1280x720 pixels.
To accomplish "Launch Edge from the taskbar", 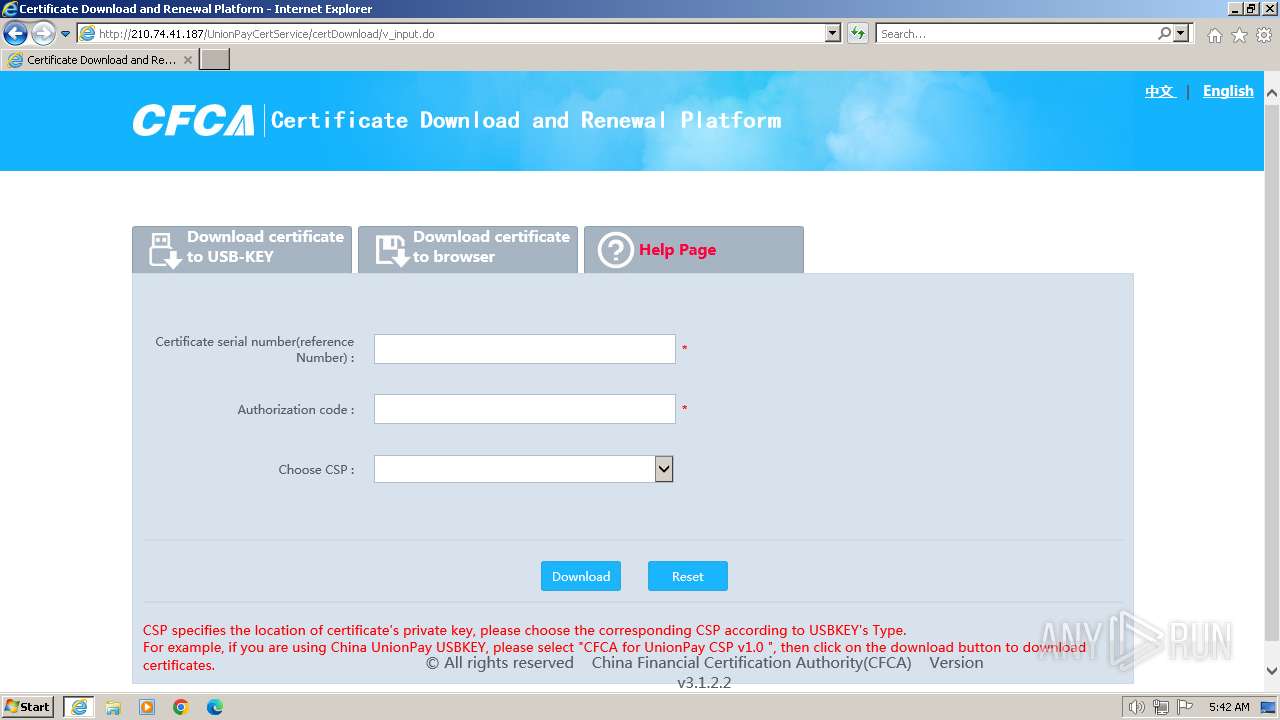I will [x=215, y=707].
